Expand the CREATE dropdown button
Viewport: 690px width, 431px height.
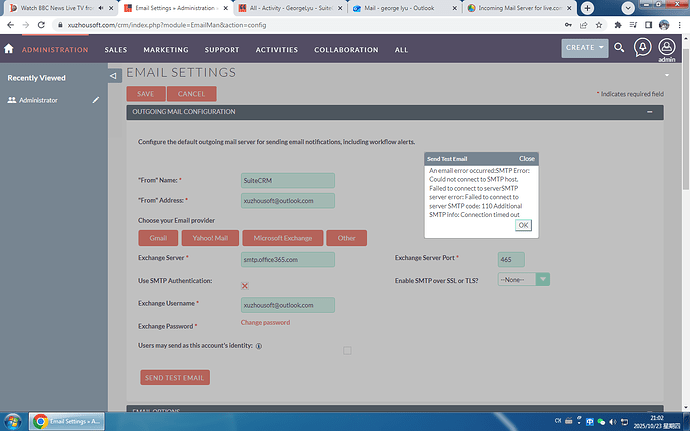[585, 47]
